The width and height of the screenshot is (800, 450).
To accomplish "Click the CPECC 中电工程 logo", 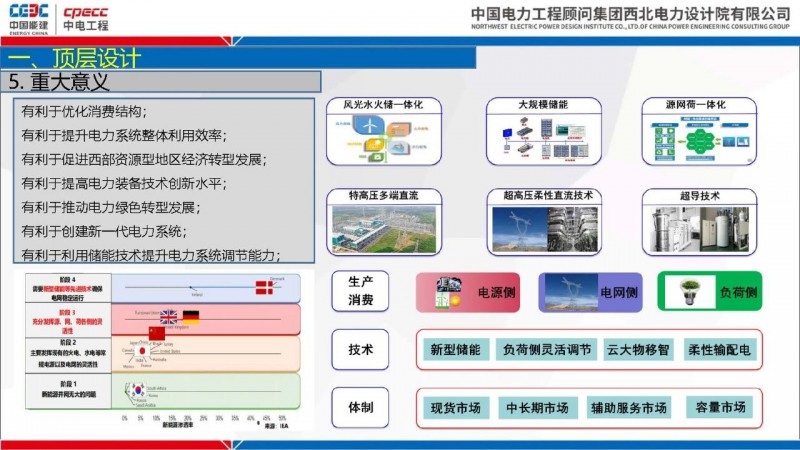I will click(x=85, y=17).
